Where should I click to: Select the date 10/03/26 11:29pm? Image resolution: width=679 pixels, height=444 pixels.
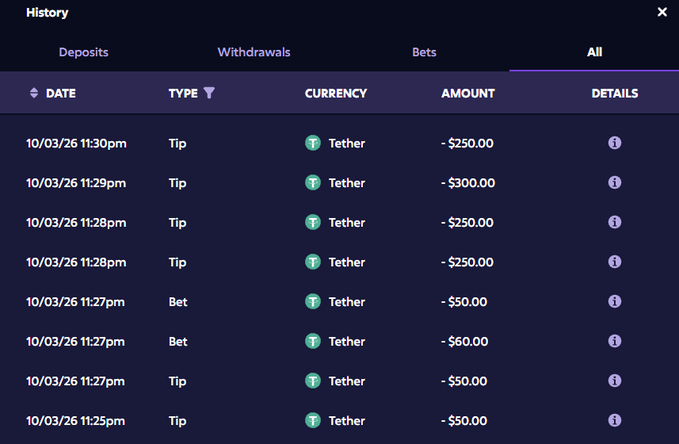[x=76, y=183]
